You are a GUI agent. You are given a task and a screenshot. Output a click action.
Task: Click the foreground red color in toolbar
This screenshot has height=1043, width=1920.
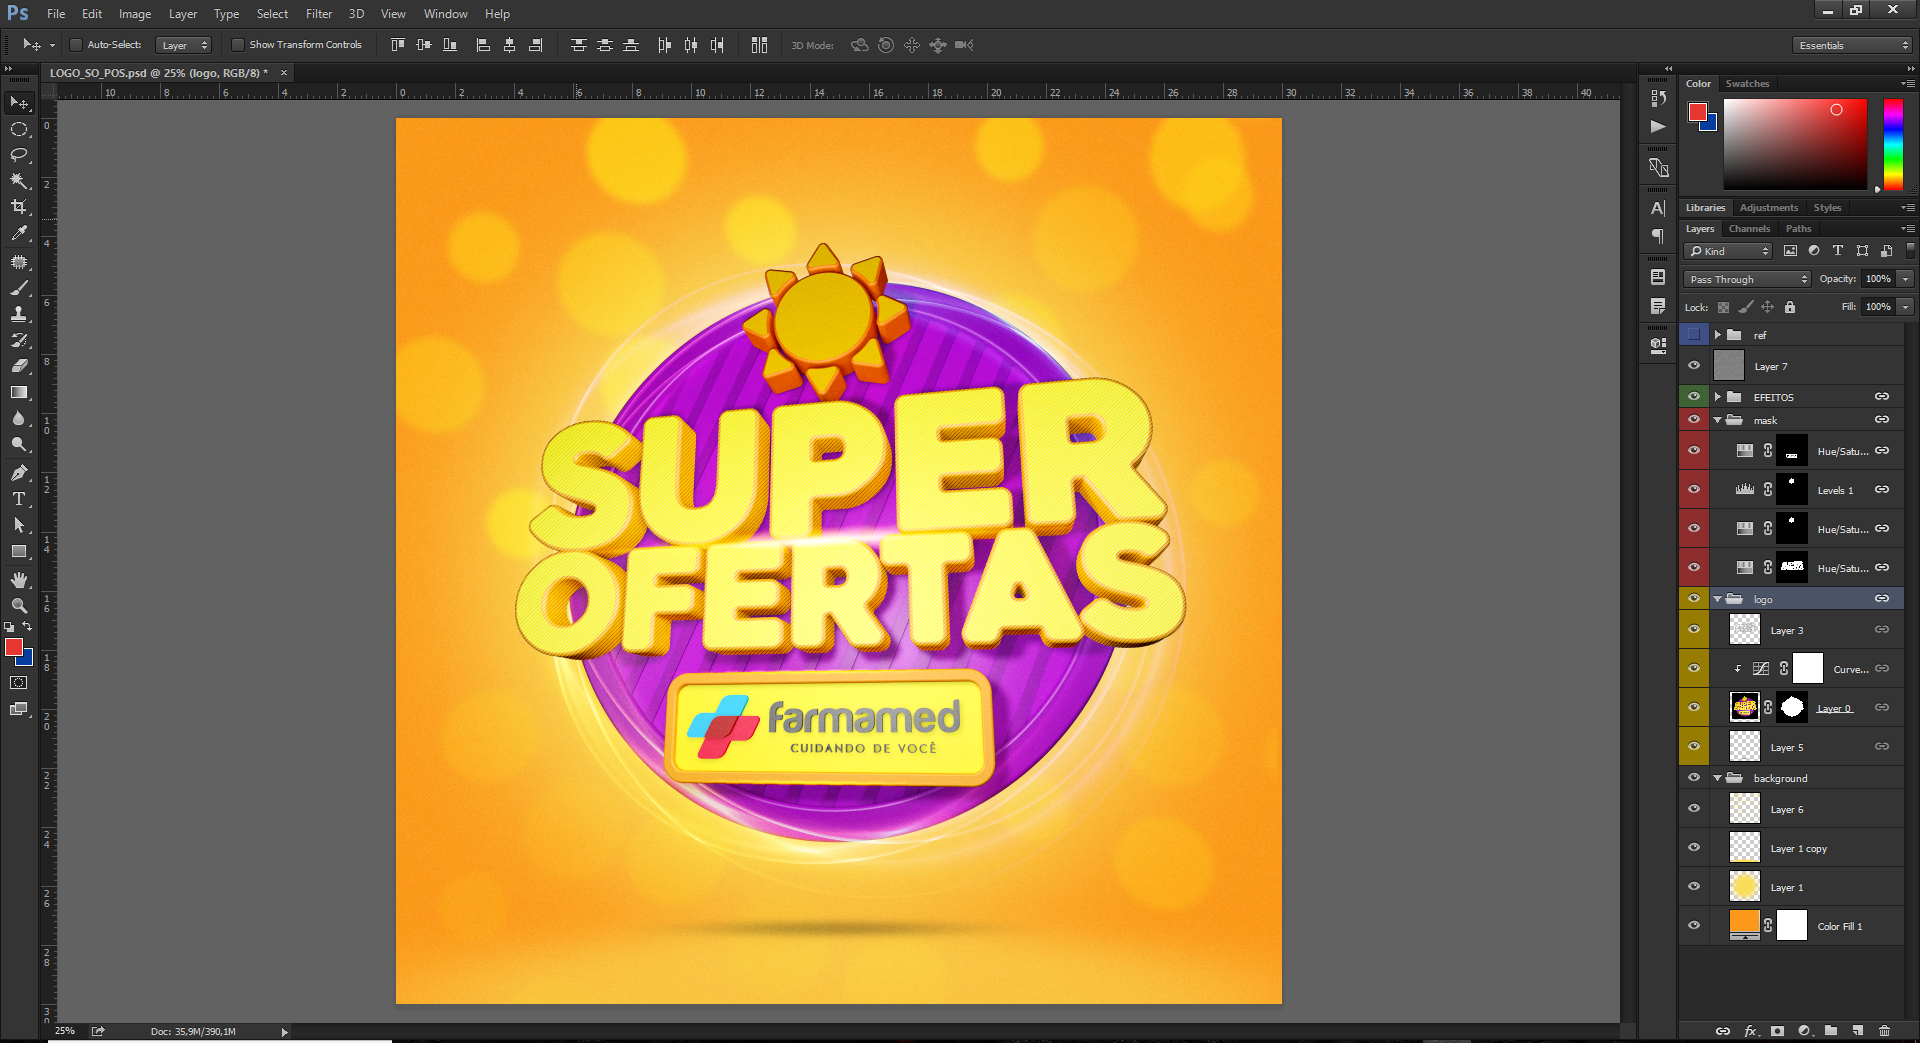(x=14, y=648)
